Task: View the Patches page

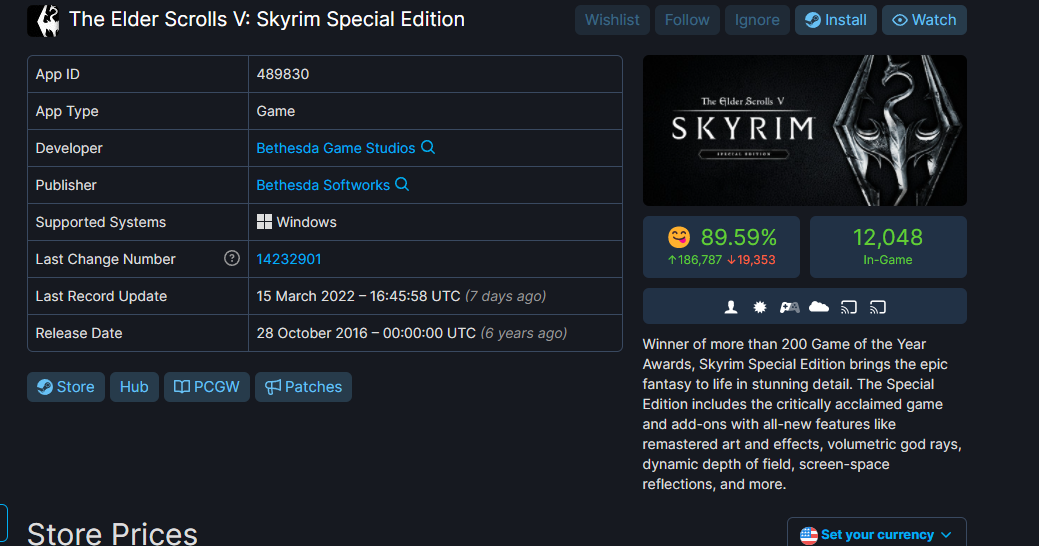Action: pyautogui.click(x=303, y=387)
